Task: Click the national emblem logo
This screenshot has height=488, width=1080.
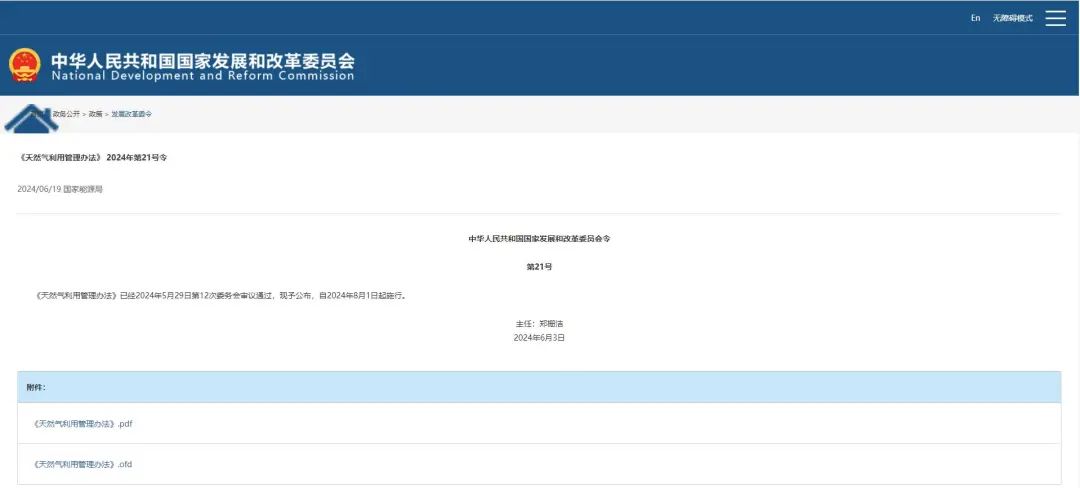Action: pyautogui.click(x=25, y=66)
